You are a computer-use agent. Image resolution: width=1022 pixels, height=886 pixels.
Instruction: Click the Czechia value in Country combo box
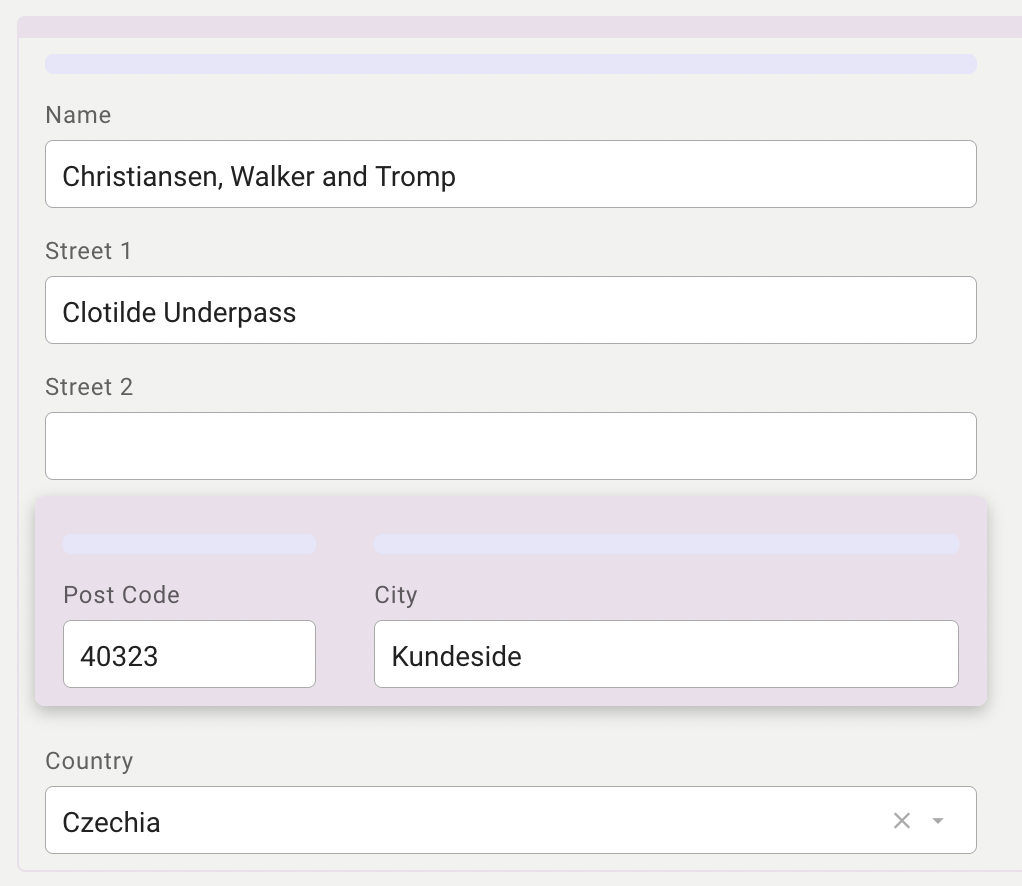[x=111, y=823]
